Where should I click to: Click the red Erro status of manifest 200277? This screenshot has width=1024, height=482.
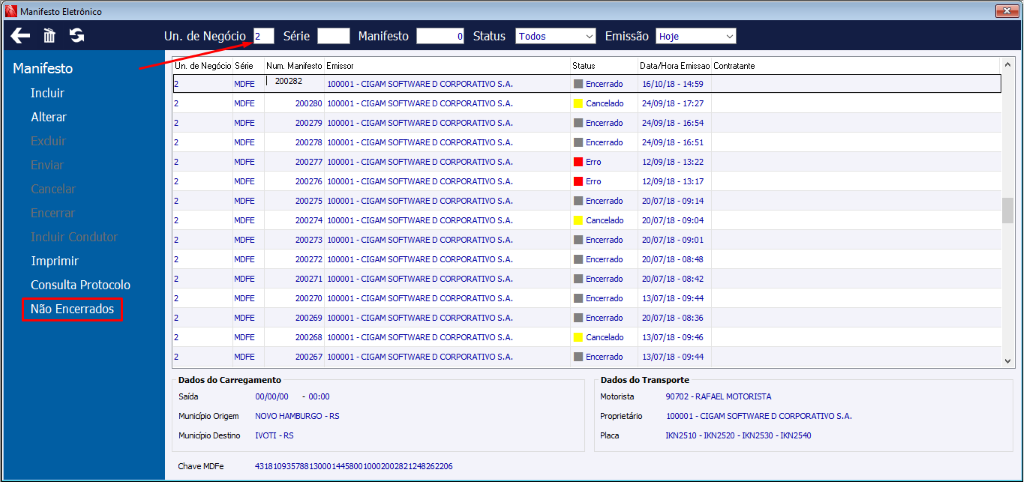coord(588,161)
